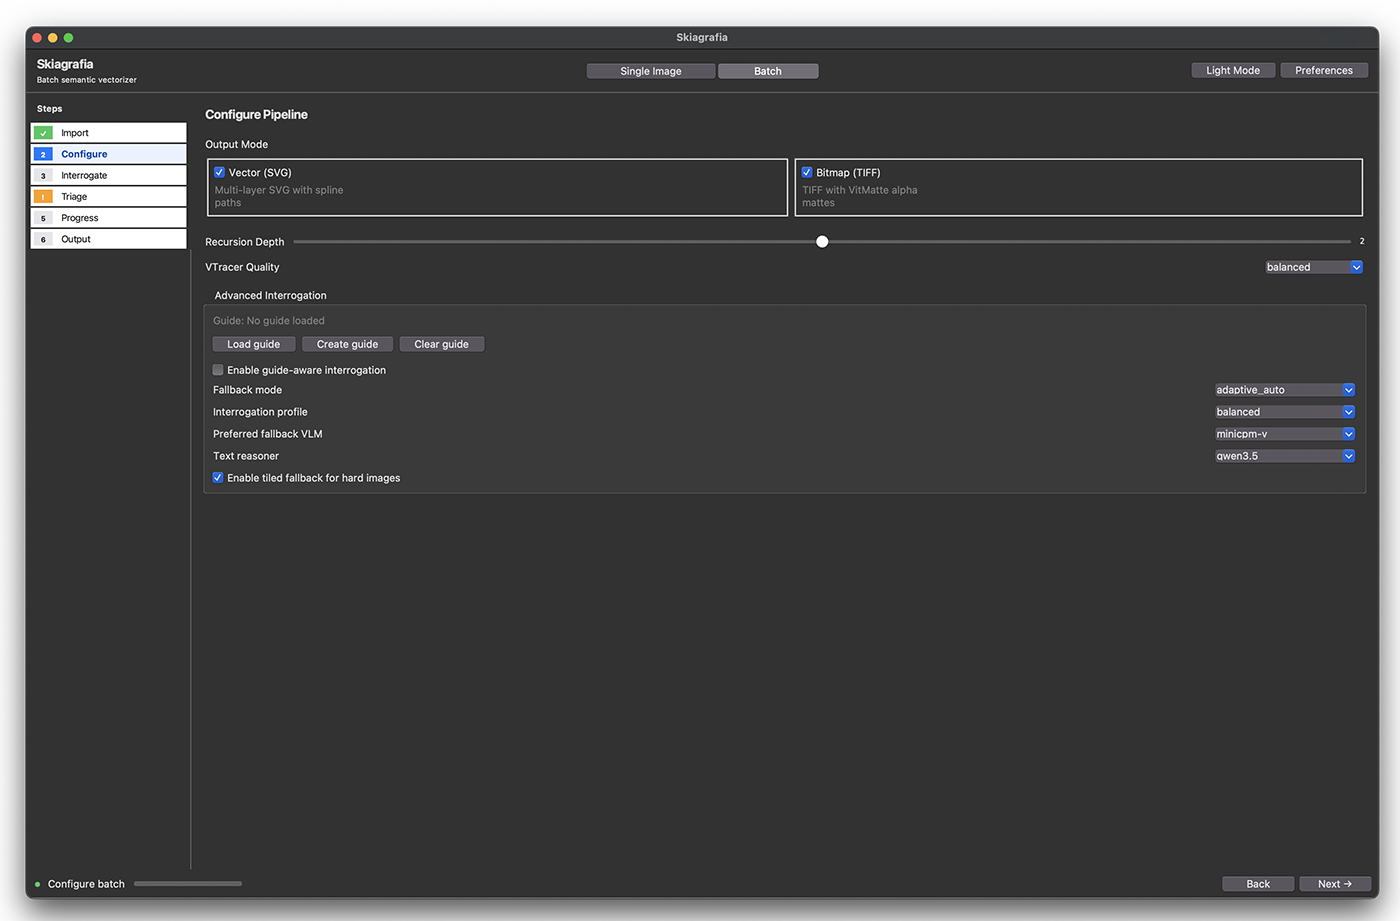Click the Output step 6 badge

pos(43,239)
